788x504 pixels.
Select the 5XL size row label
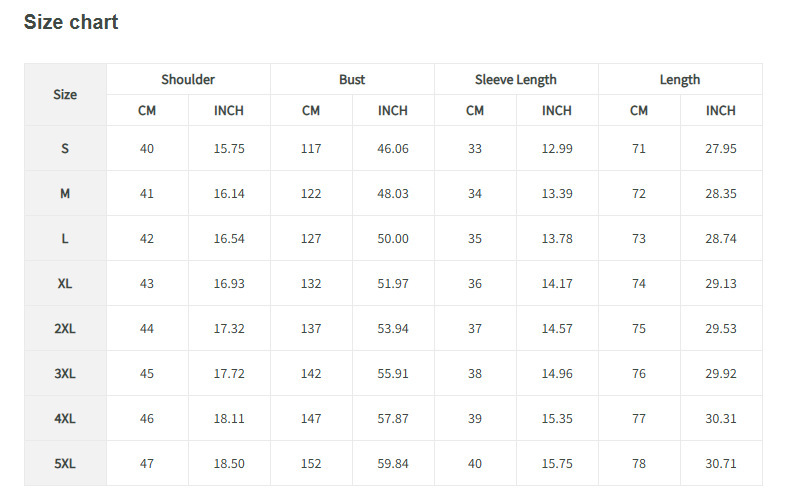(x=65, y=463)
